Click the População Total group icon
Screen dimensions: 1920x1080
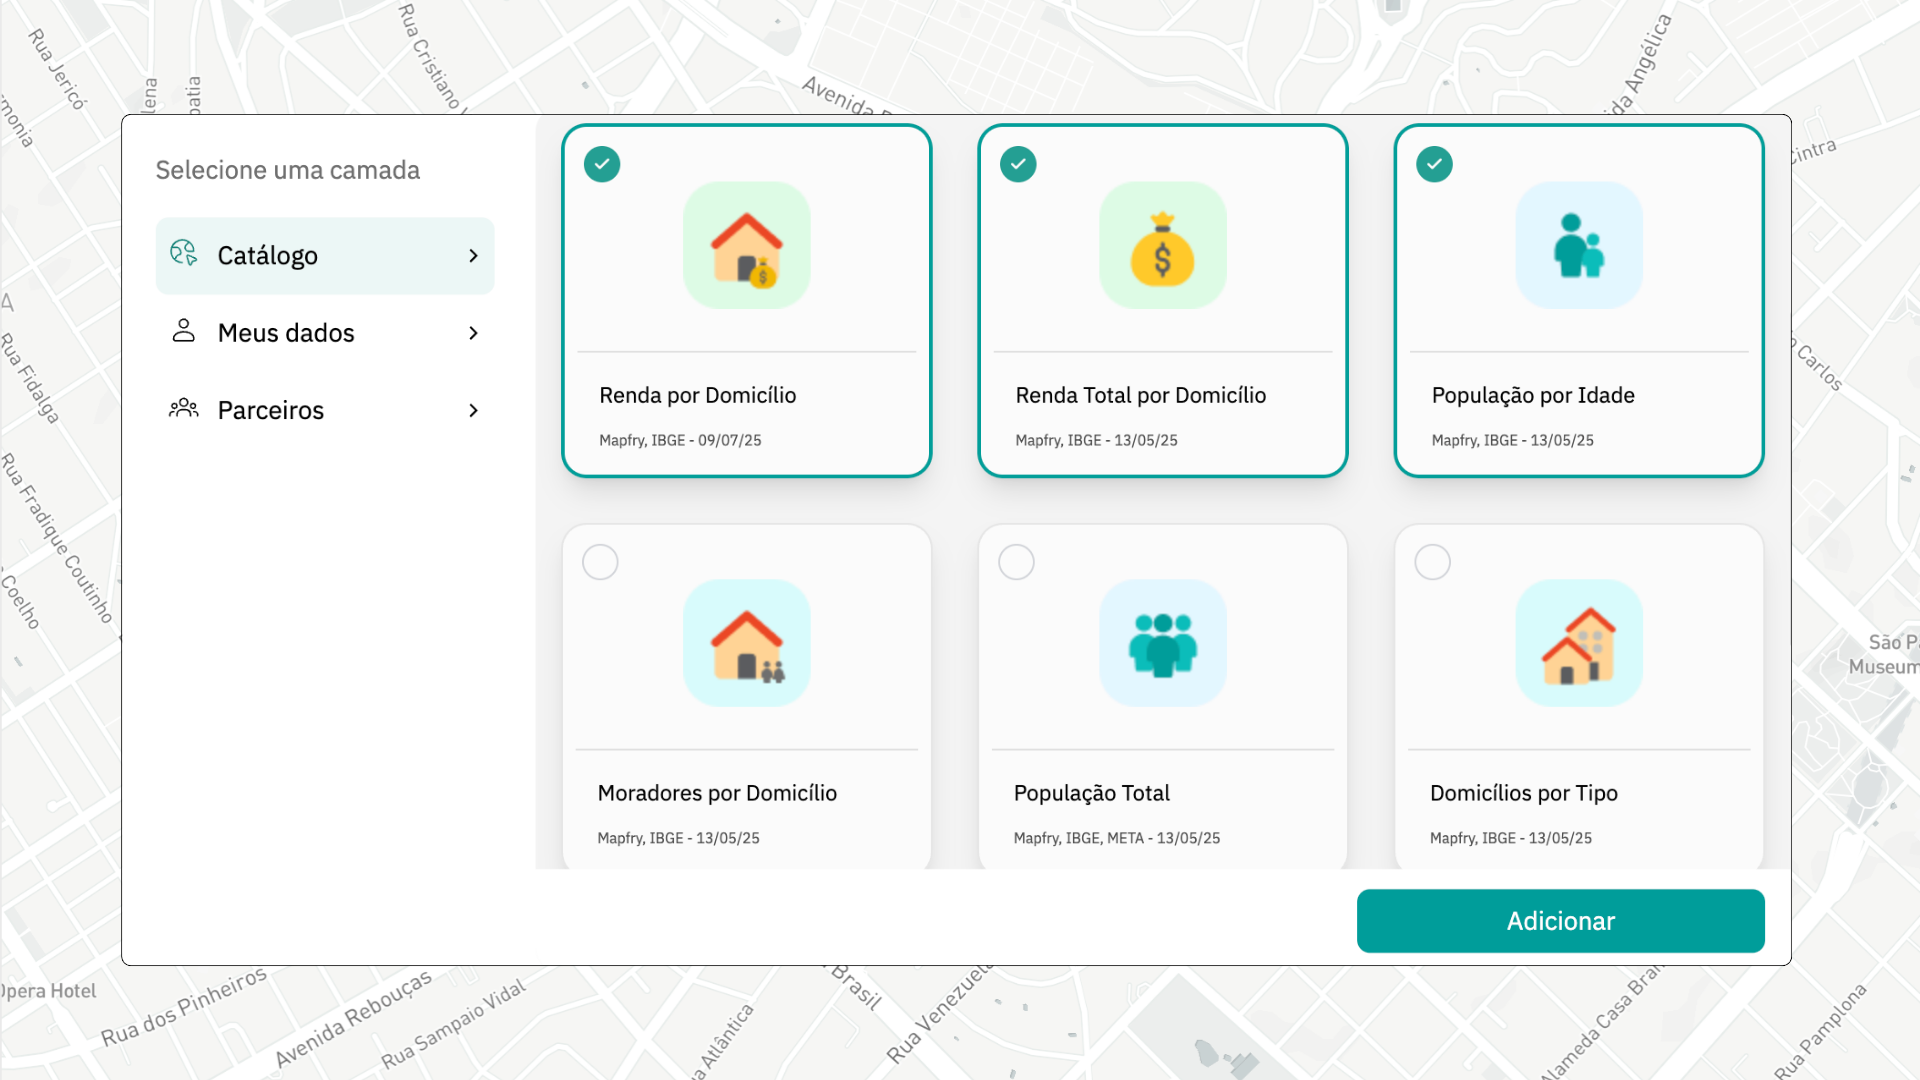click(1162, 643)
